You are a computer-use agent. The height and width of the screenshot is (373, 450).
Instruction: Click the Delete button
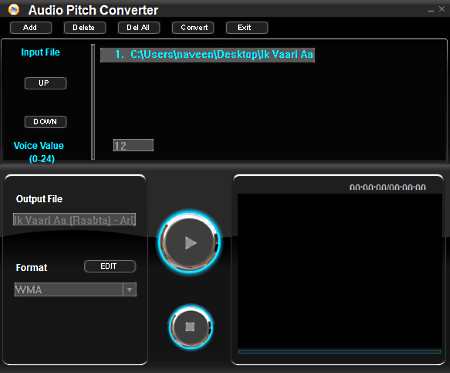coord(85,28)
